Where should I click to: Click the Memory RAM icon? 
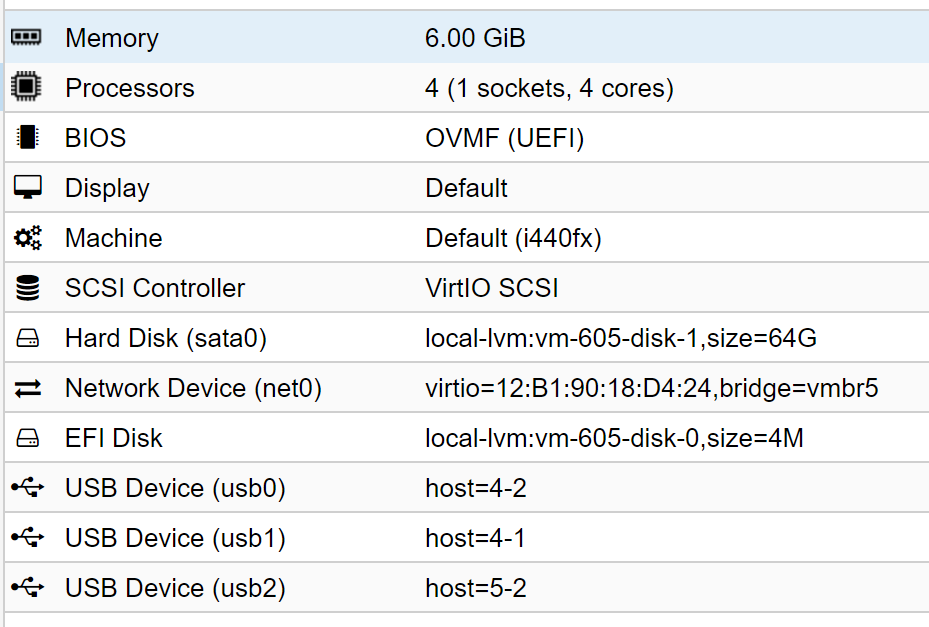pos(26,37)
